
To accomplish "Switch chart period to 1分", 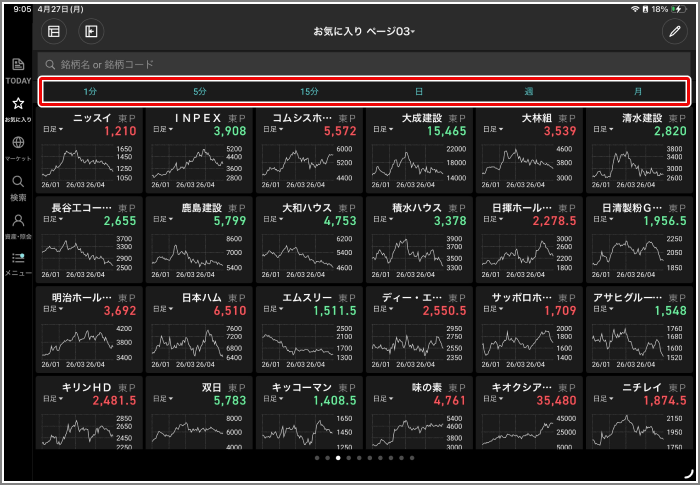I will point(91,92).
